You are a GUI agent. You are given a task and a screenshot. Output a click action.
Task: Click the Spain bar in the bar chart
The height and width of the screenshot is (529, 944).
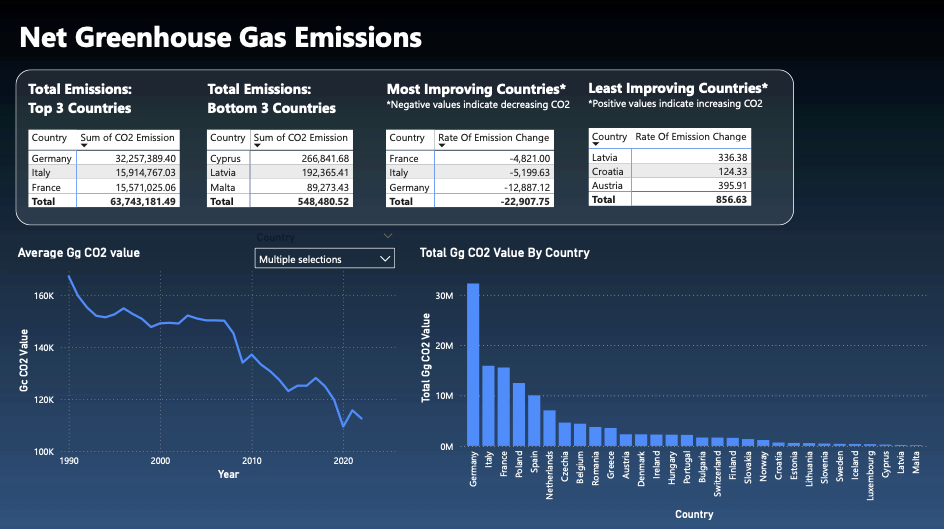point(533,421)
